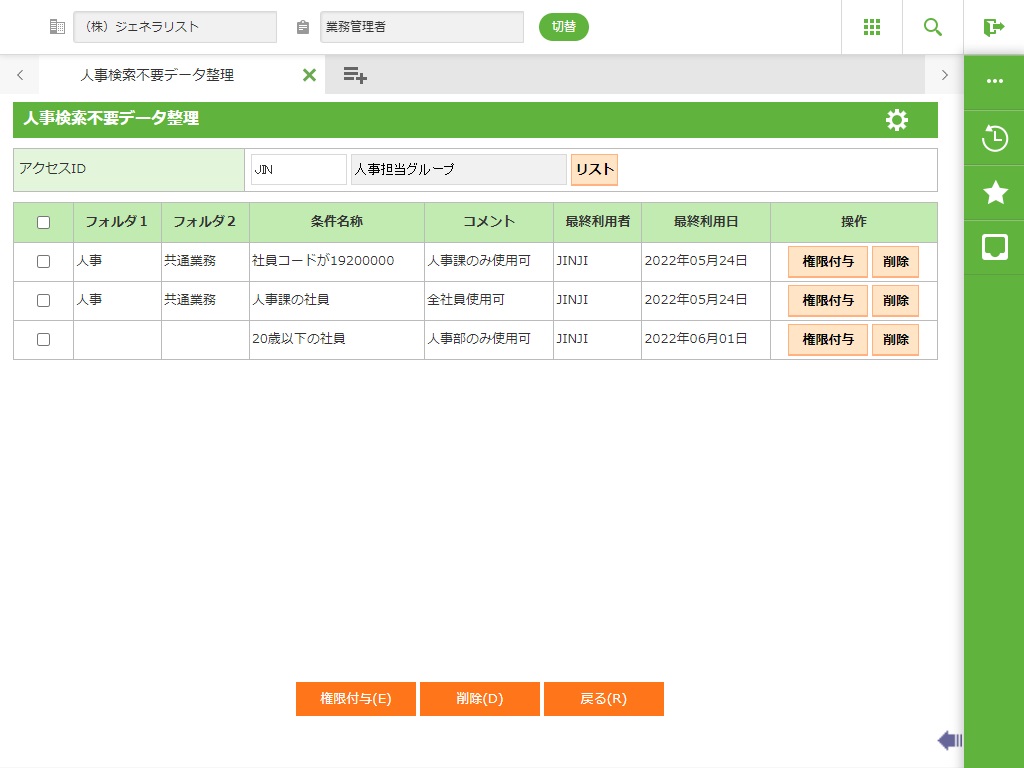Screen dimensions: 1024x768
Task: Check the row for 社員コードが19200000
Action: tap(43, 261)
